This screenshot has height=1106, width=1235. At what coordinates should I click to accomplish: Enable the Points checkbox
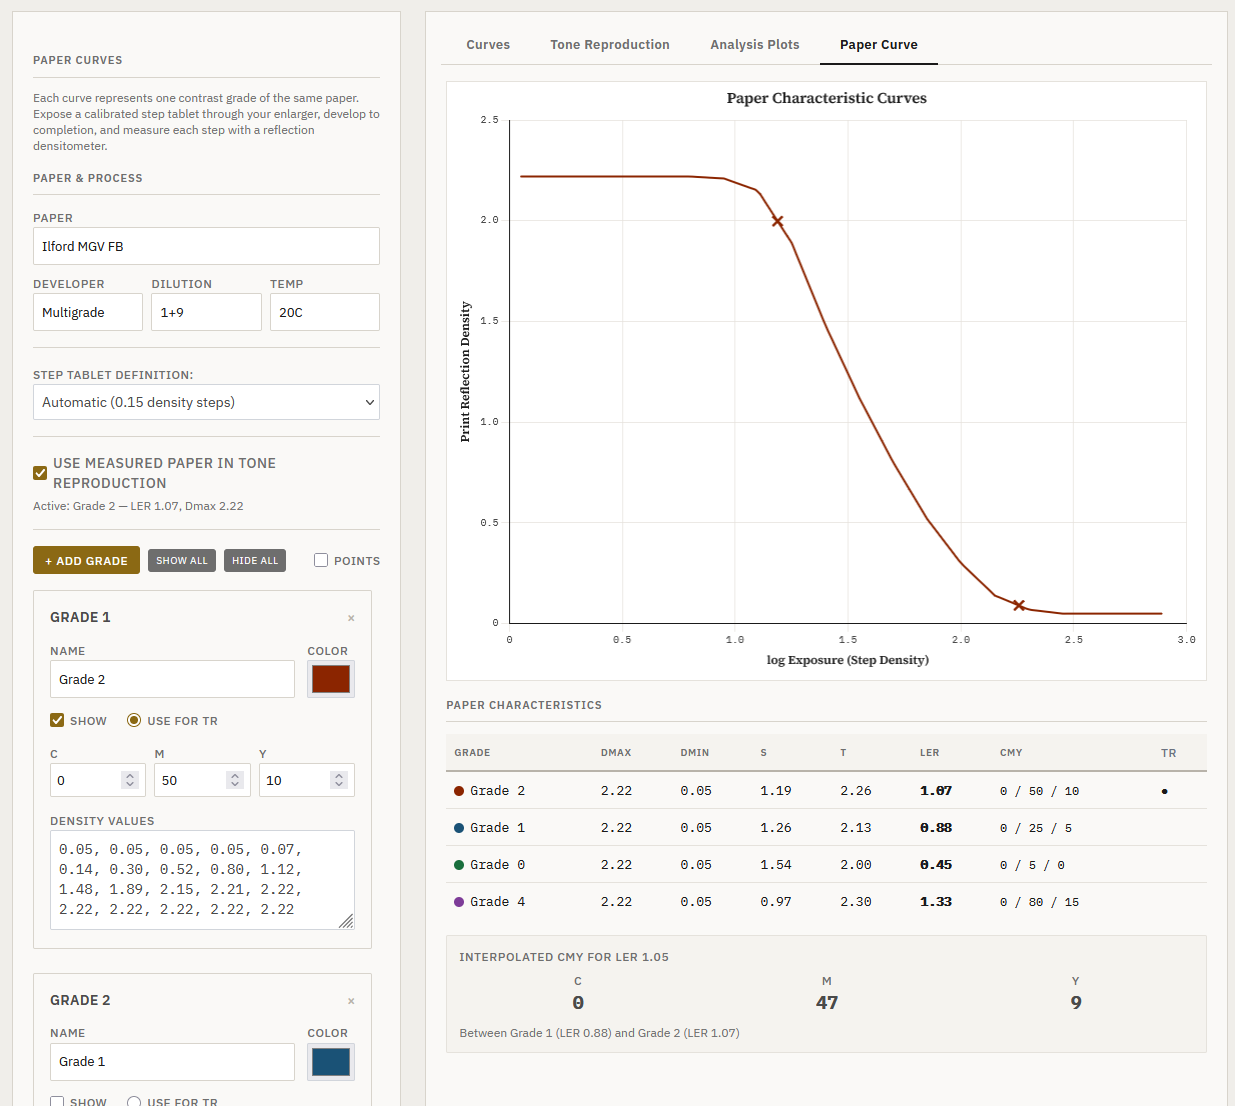(321, 561)
